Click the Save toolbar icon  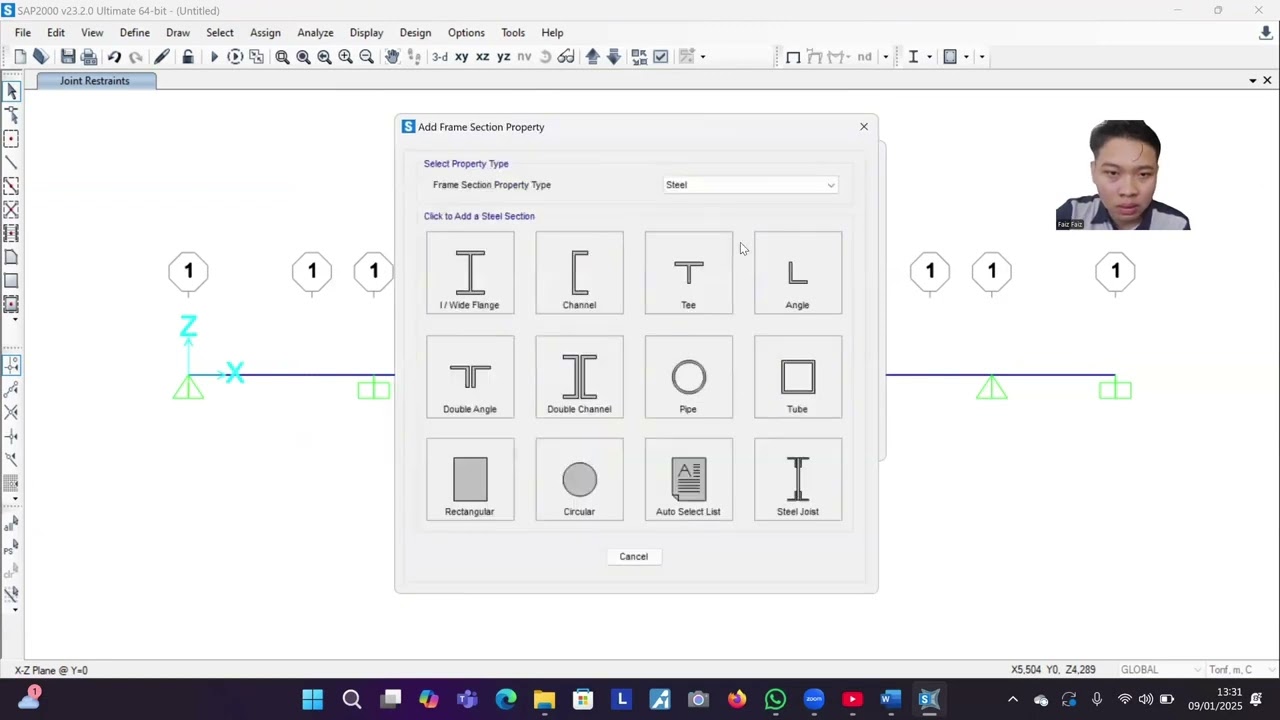coord(68,57)
